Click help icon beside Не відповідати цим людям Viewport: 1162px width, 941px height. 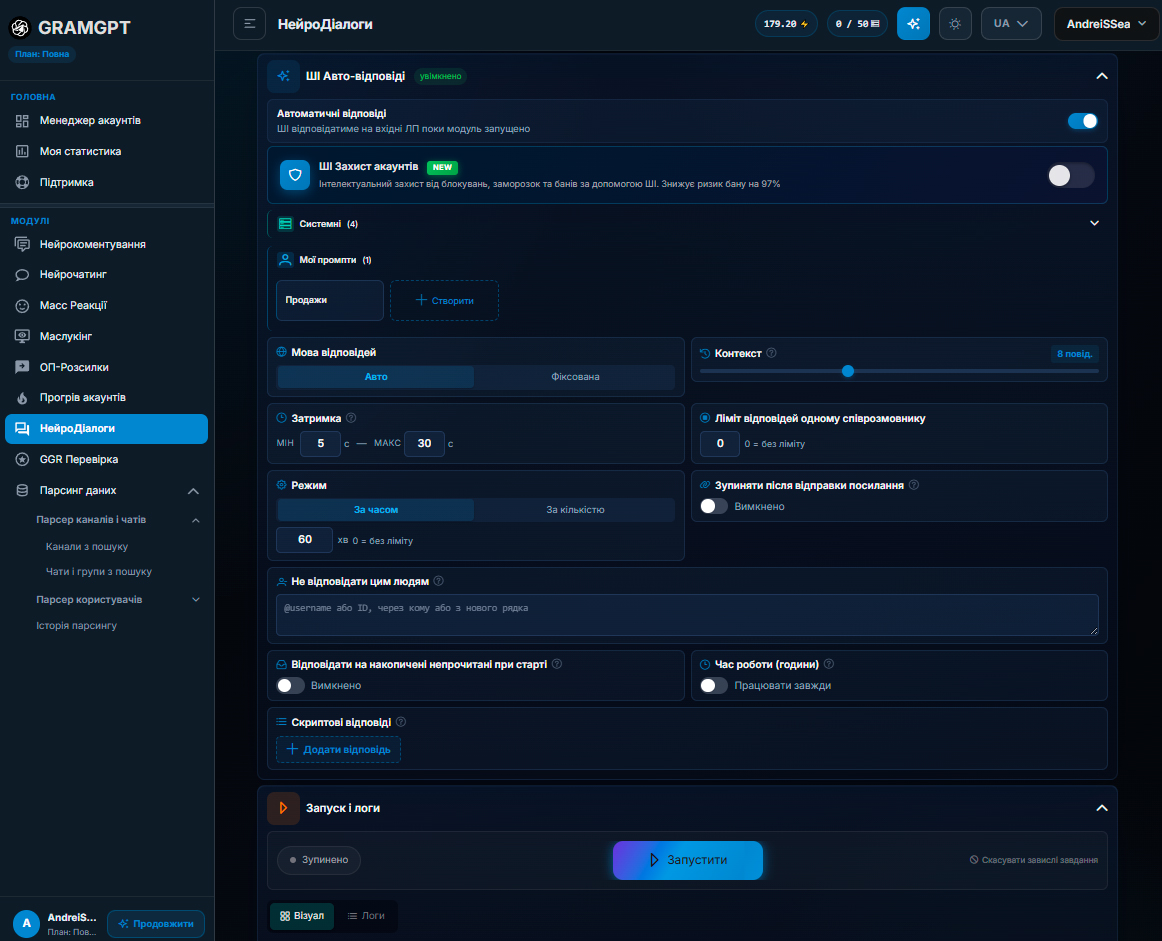coord(439,581)
